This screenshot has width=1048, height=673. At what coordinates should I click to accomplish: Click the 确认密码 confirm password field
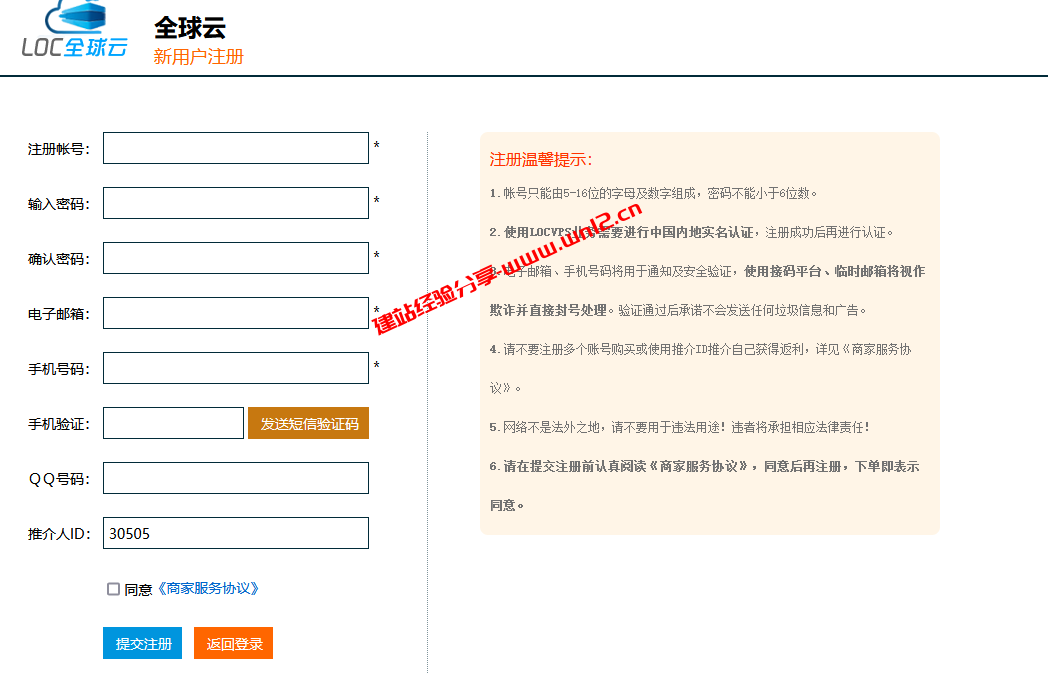pyautogui.click(x=235, y=257)
